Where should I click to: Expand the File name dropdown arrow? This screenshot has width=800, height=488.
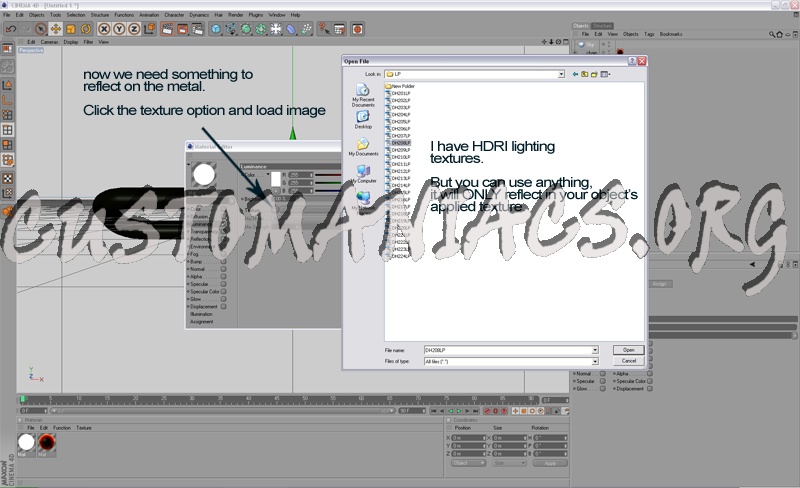click(x=595, y=350)
